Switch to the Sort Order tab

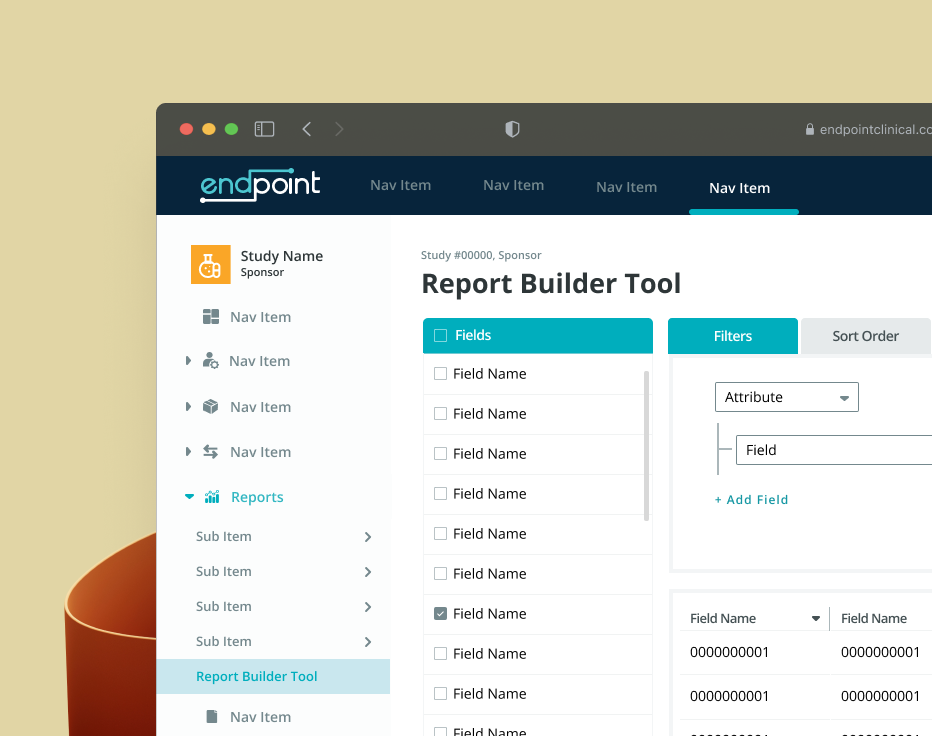(x=866, y=336)
